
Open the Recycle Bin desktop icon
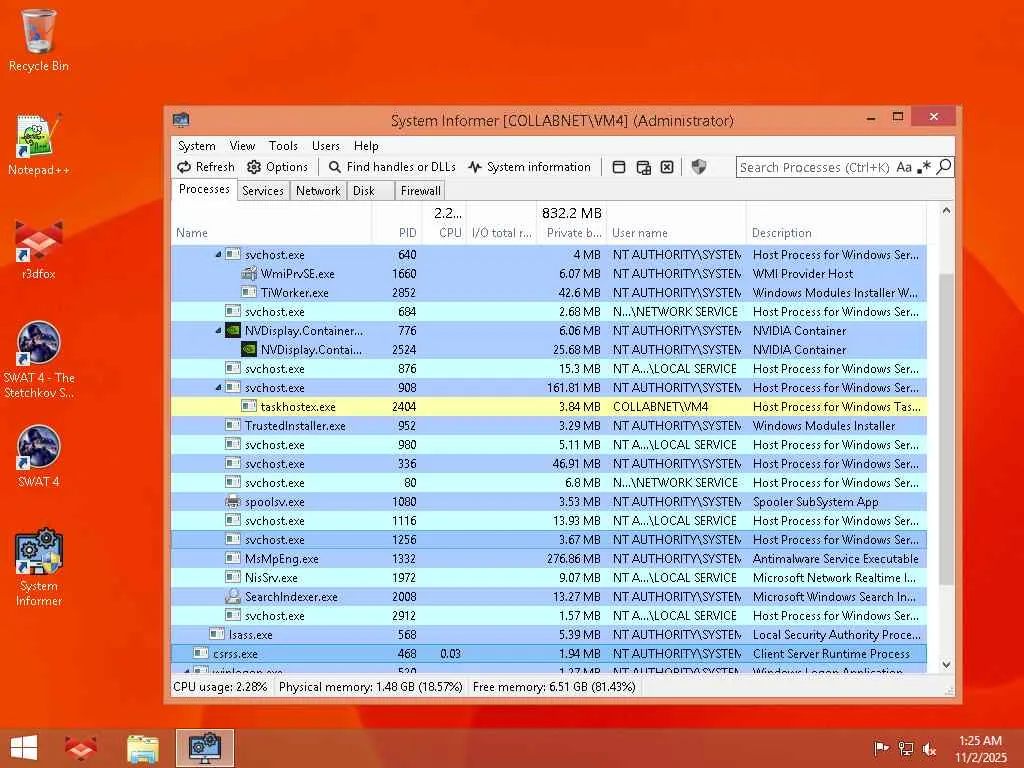tap(39, 40)
